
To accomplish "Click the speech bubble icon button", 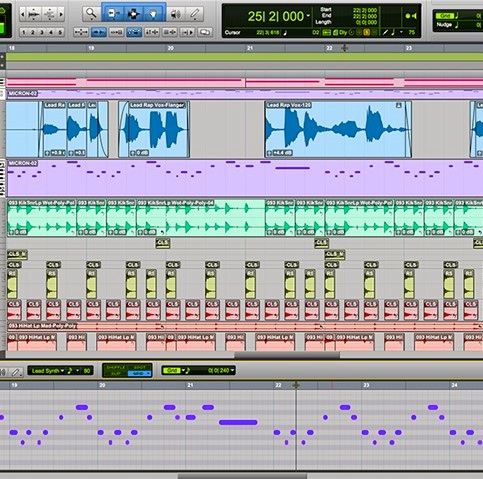I will click(205, 32).
